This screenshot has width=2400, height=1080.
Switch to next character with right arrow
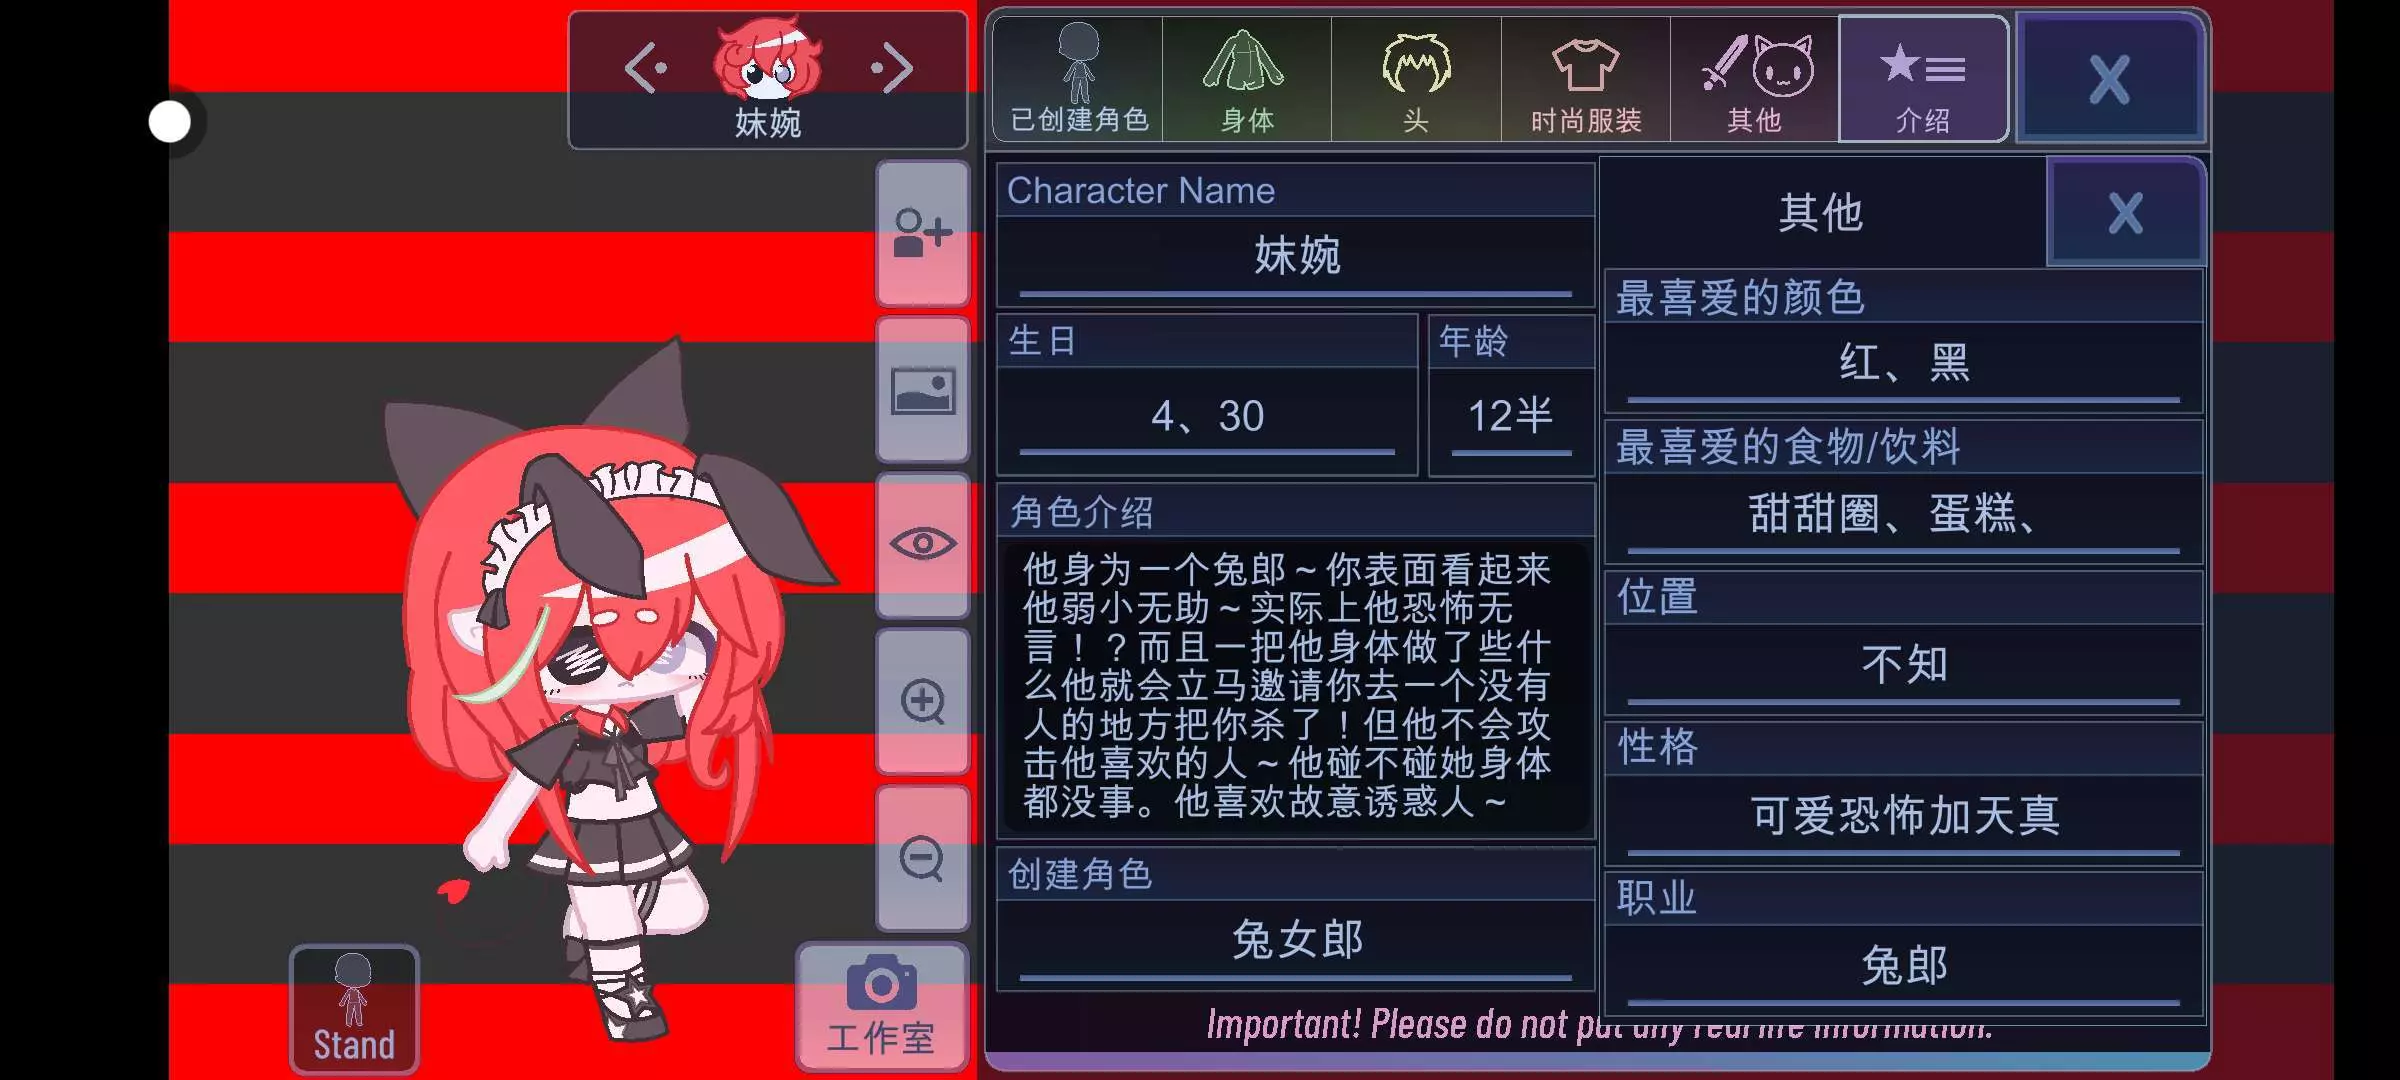tap(892, 68)
